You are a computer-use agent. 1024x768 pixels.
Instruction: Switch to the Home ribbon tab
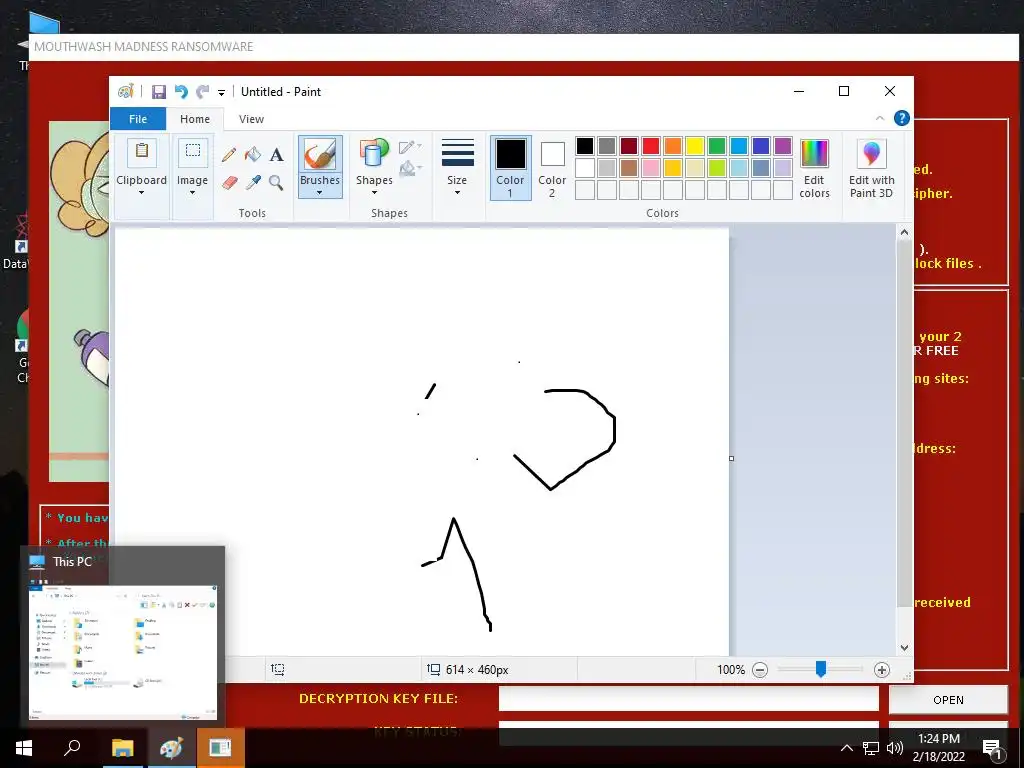point(195,119)
